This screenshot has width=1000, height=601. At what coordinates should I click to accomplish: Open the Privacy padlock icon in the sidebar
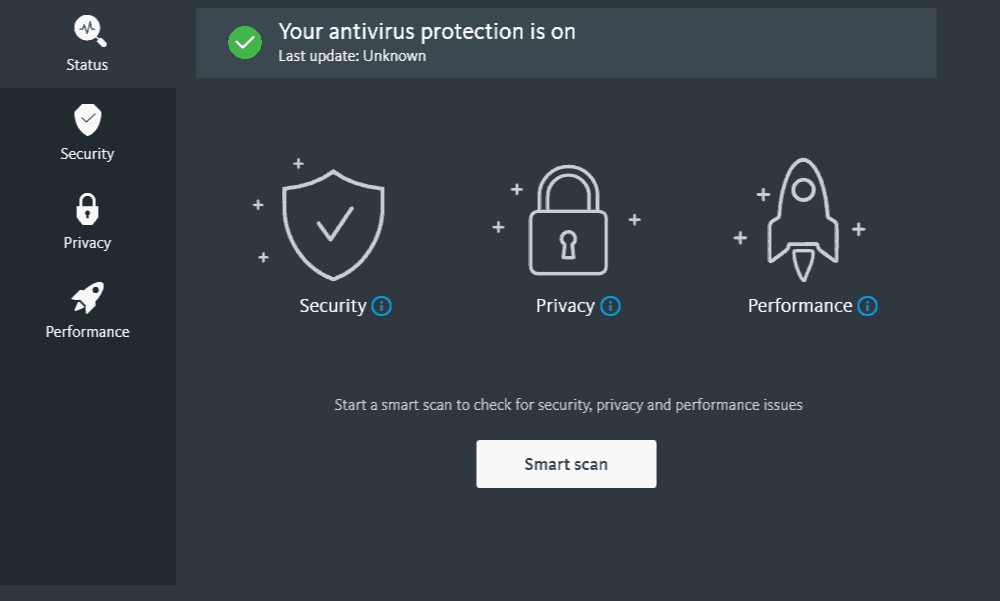click(x=87, y=209)
